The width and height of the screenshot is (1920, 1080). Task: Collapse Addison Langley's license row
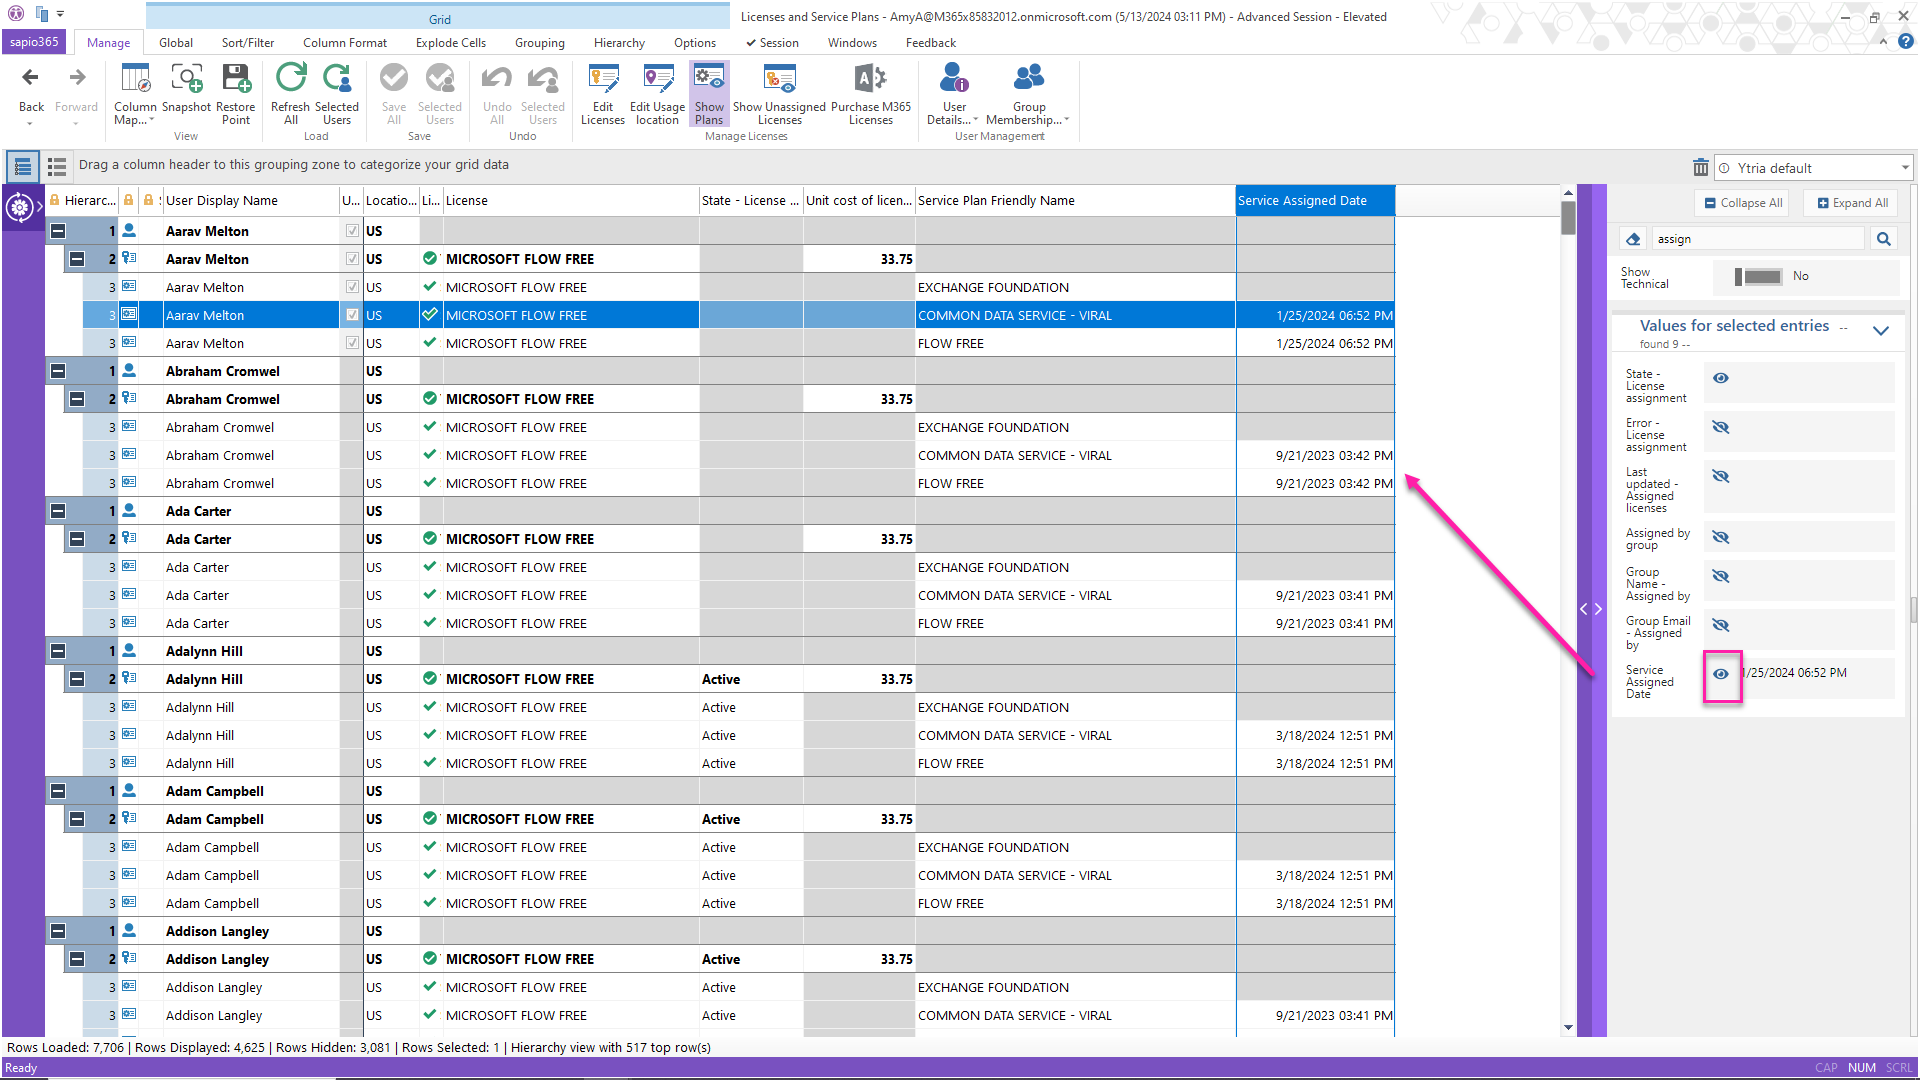77,959
